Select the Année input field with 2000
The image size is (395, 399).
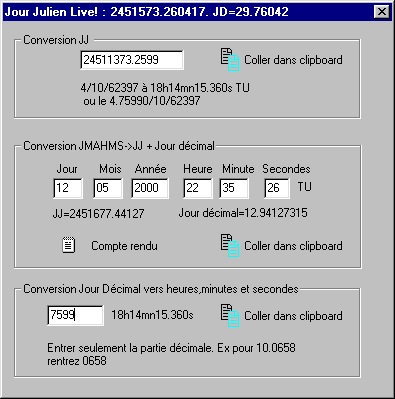coord(150,188)
